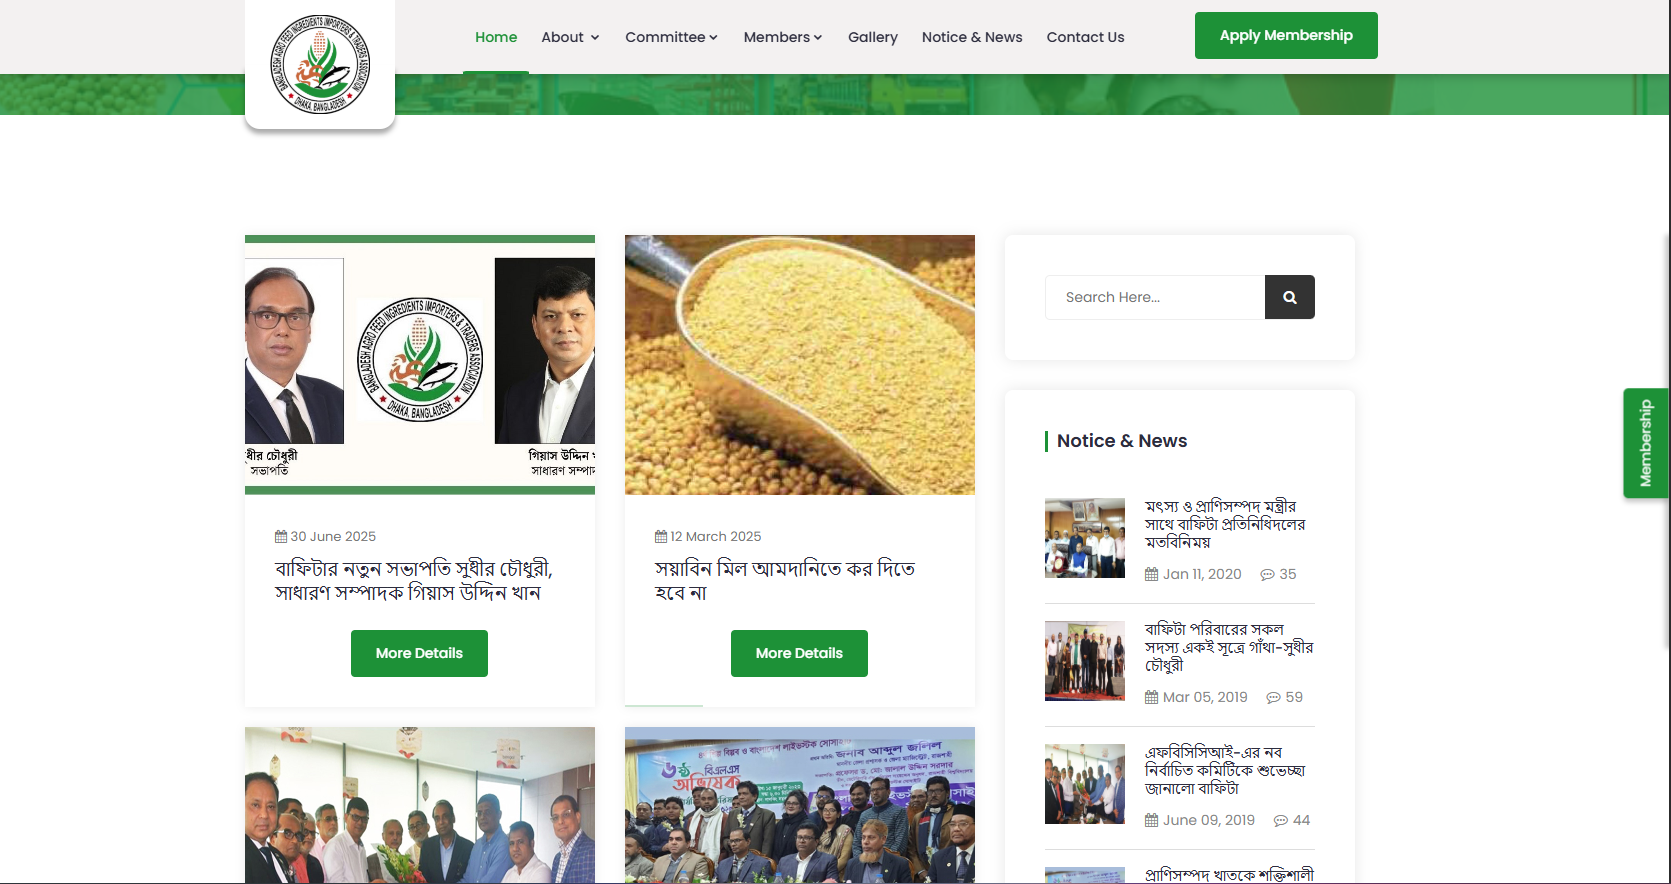Click More Details under the 30 June article
This screenshot has height=884, width=1671.
419,653
